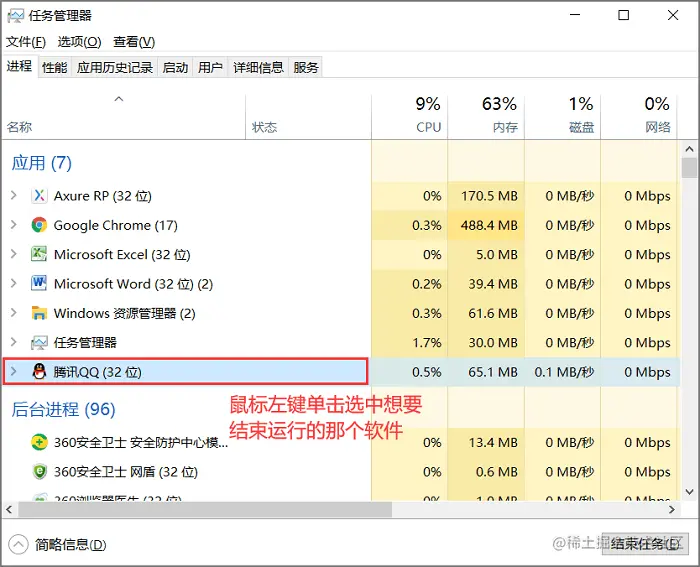The width and height of the screenshot is (700, 567).
Task: Switch to the 启动 tab
Action: point(175,67)
